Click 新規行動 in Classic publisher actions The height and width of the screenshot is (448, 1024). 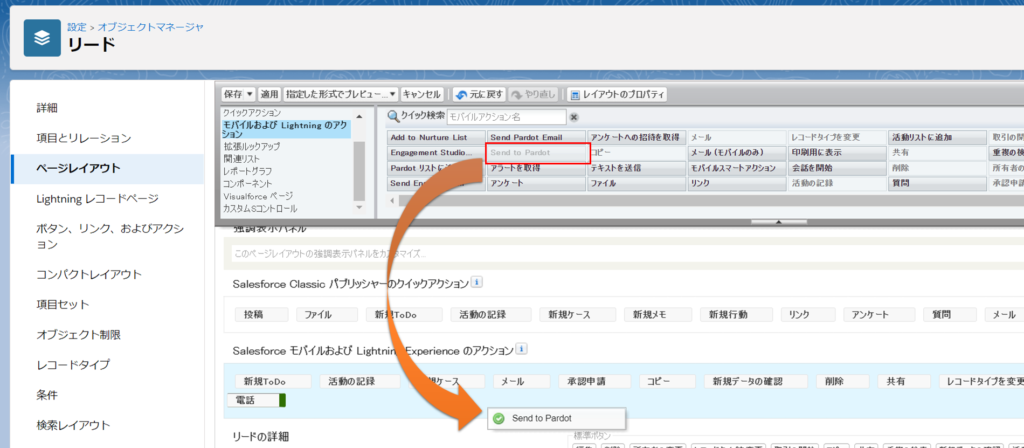(x=737, y=315)
